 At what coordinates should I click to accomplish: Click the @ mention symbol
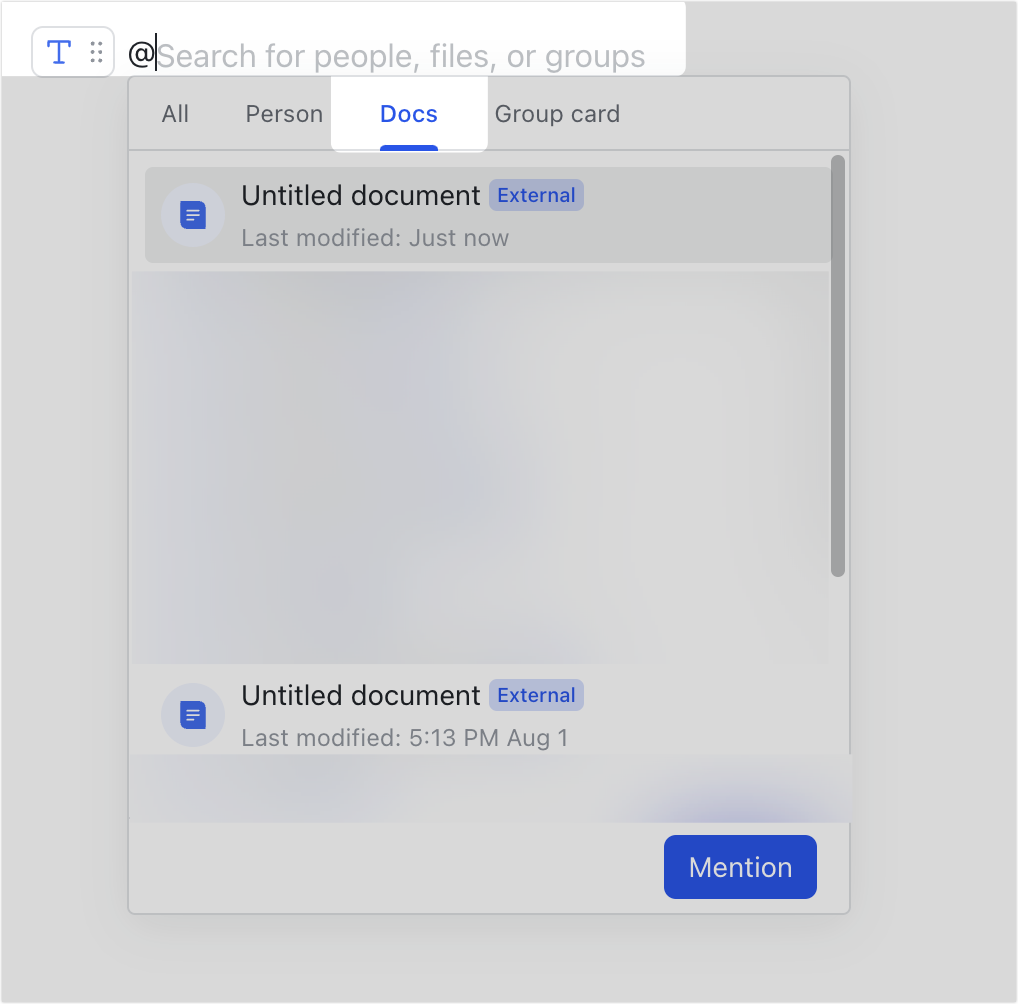coord(143,55)
